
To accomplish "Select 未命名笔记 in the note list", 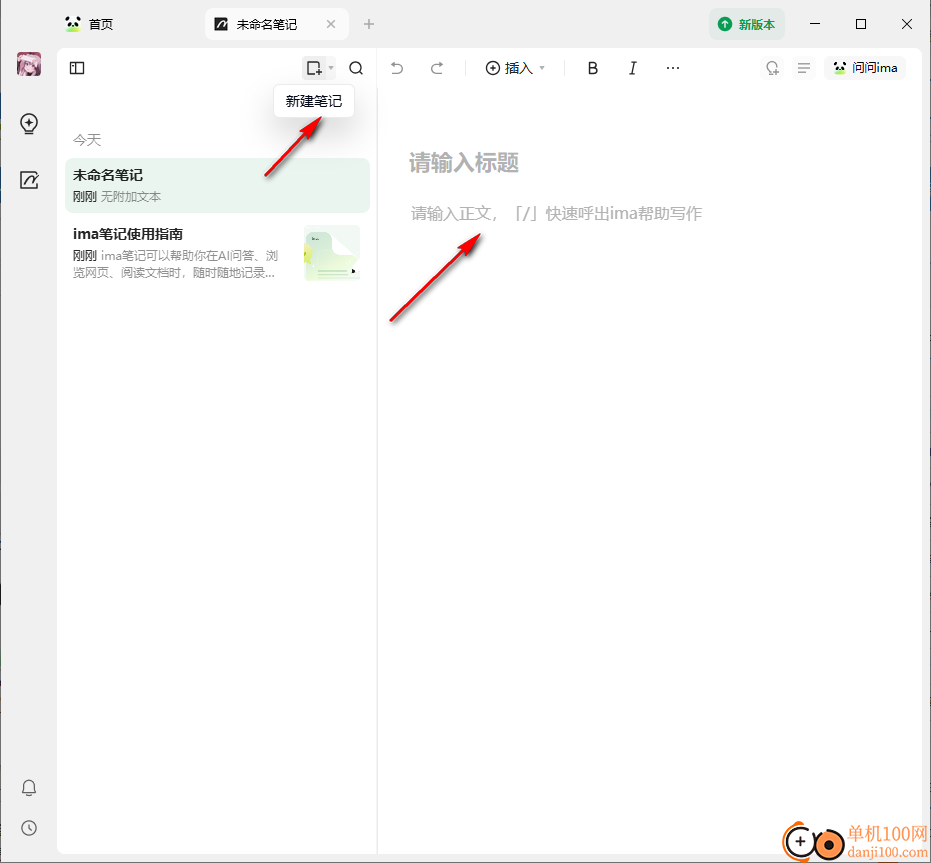I will coord(217,185).
